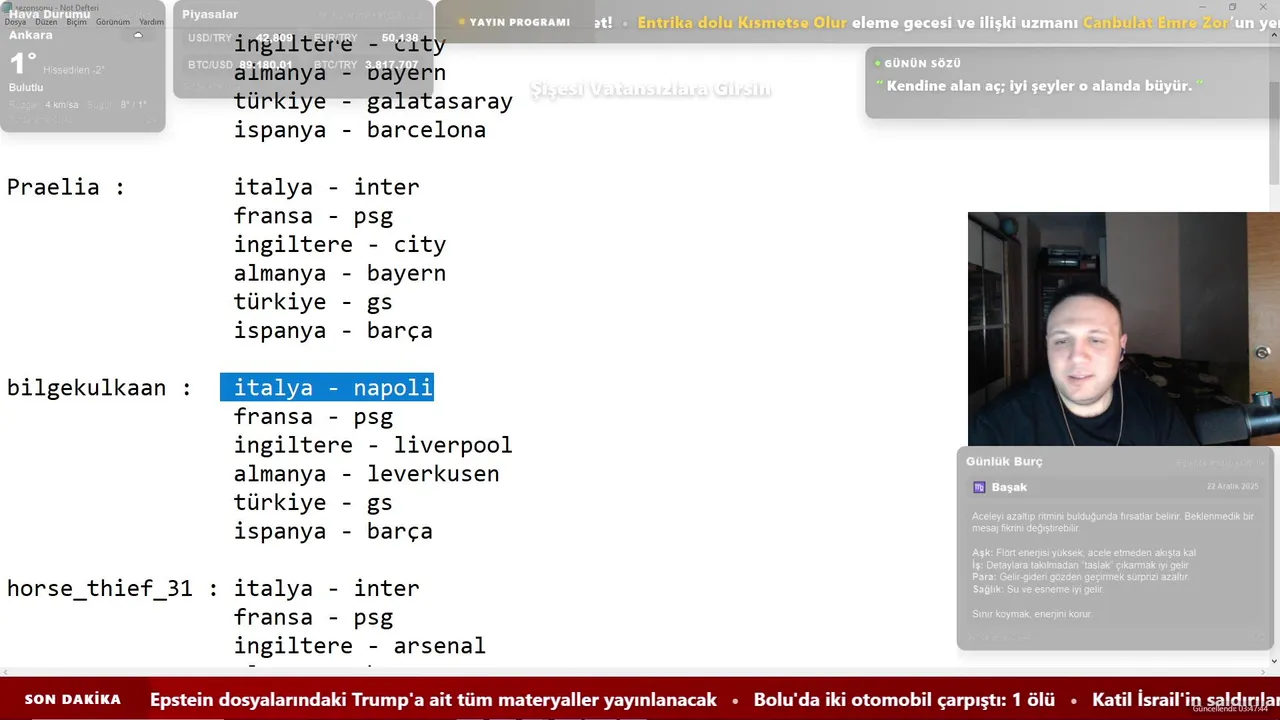
Task: Click the username 'bilgekulkaan :'
Action: pos(99,388)
